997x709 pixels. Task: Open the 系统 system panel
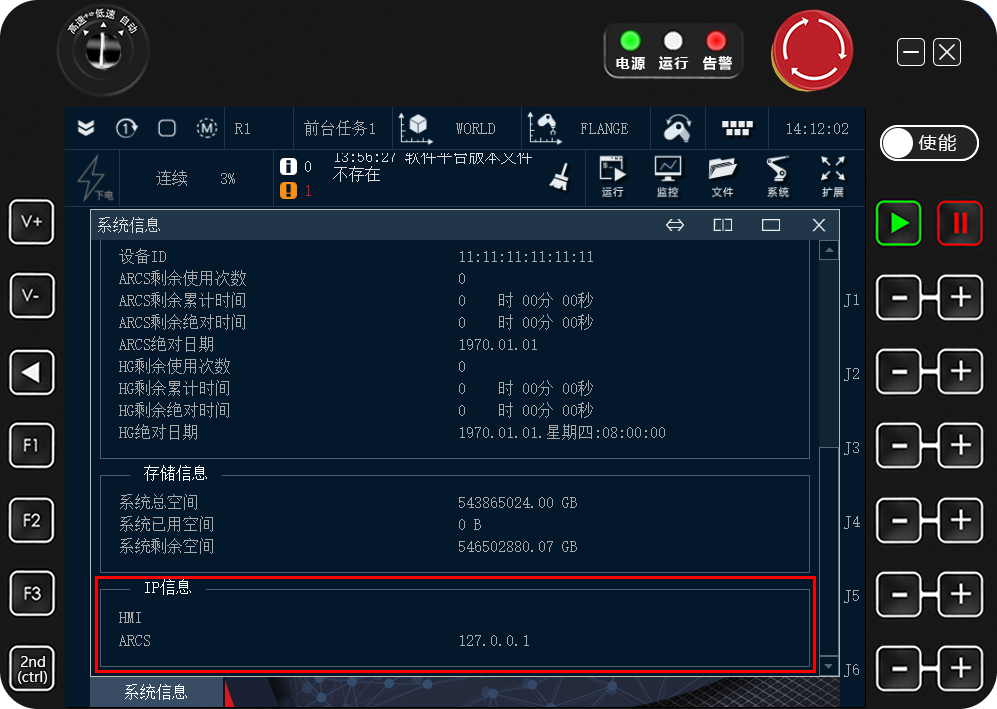pos(778,177)
